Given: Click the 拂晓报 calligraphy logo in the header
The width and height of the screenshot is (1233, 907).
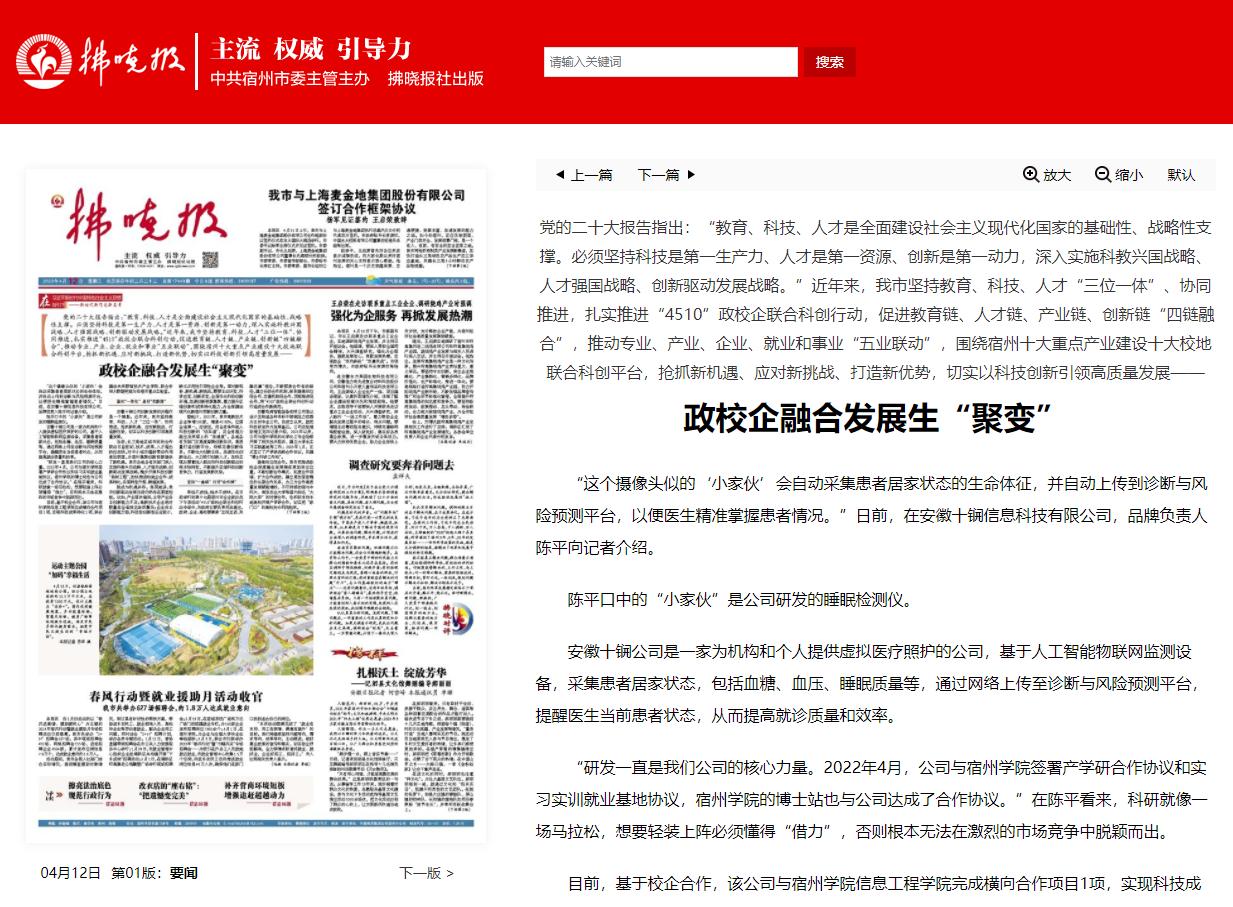Looking at the screenshot, I should coord(132,62).
